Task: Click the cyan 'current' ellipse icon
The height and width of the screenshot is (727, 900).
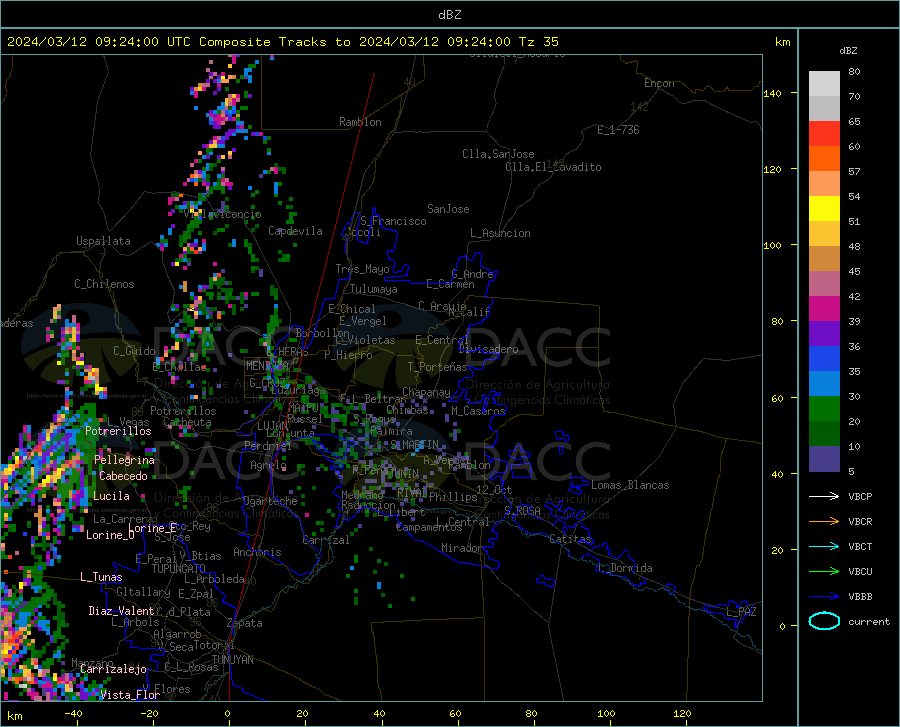Action: click(x=824, y=621)
